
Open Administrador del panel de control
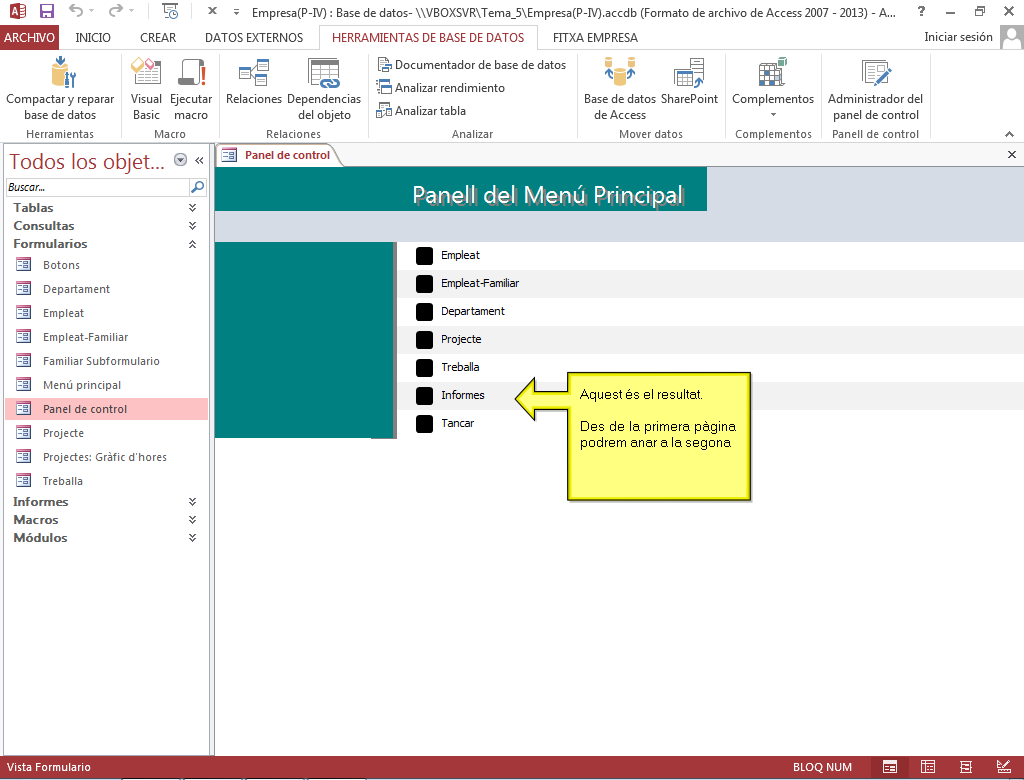pos(875,89)
